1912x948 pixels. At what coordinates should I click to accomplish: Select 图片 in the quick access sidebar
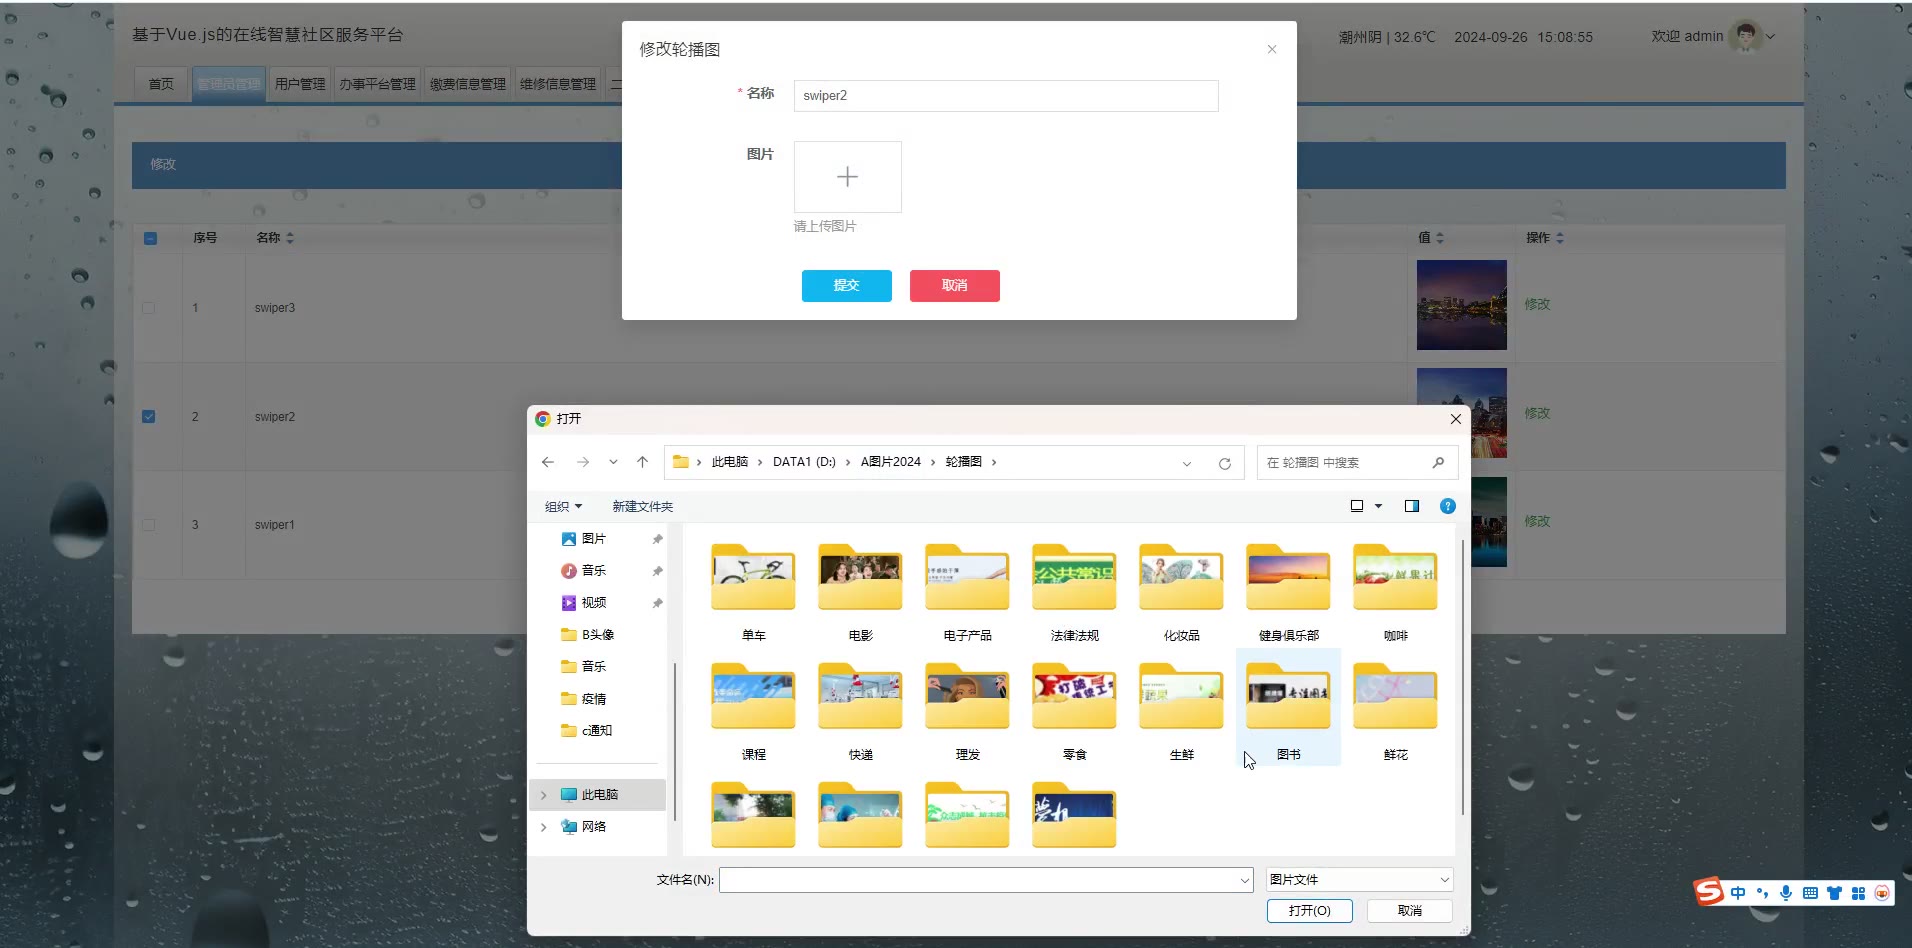593,539
